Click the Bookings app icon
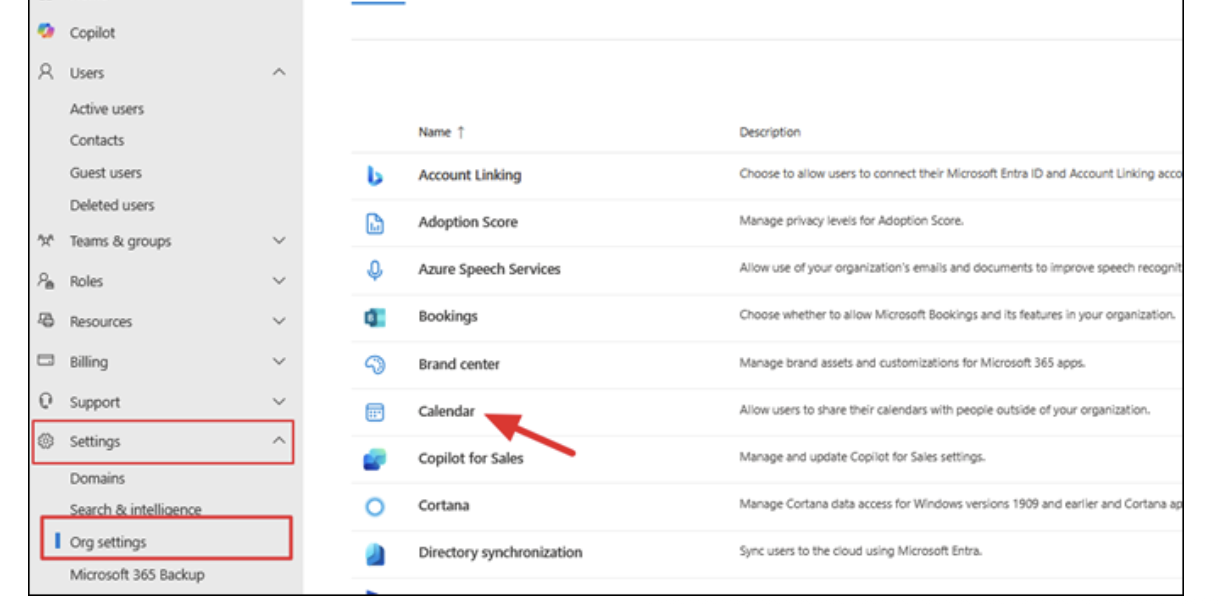This screenshot has height=604, width=1218. tap(375, 317)
